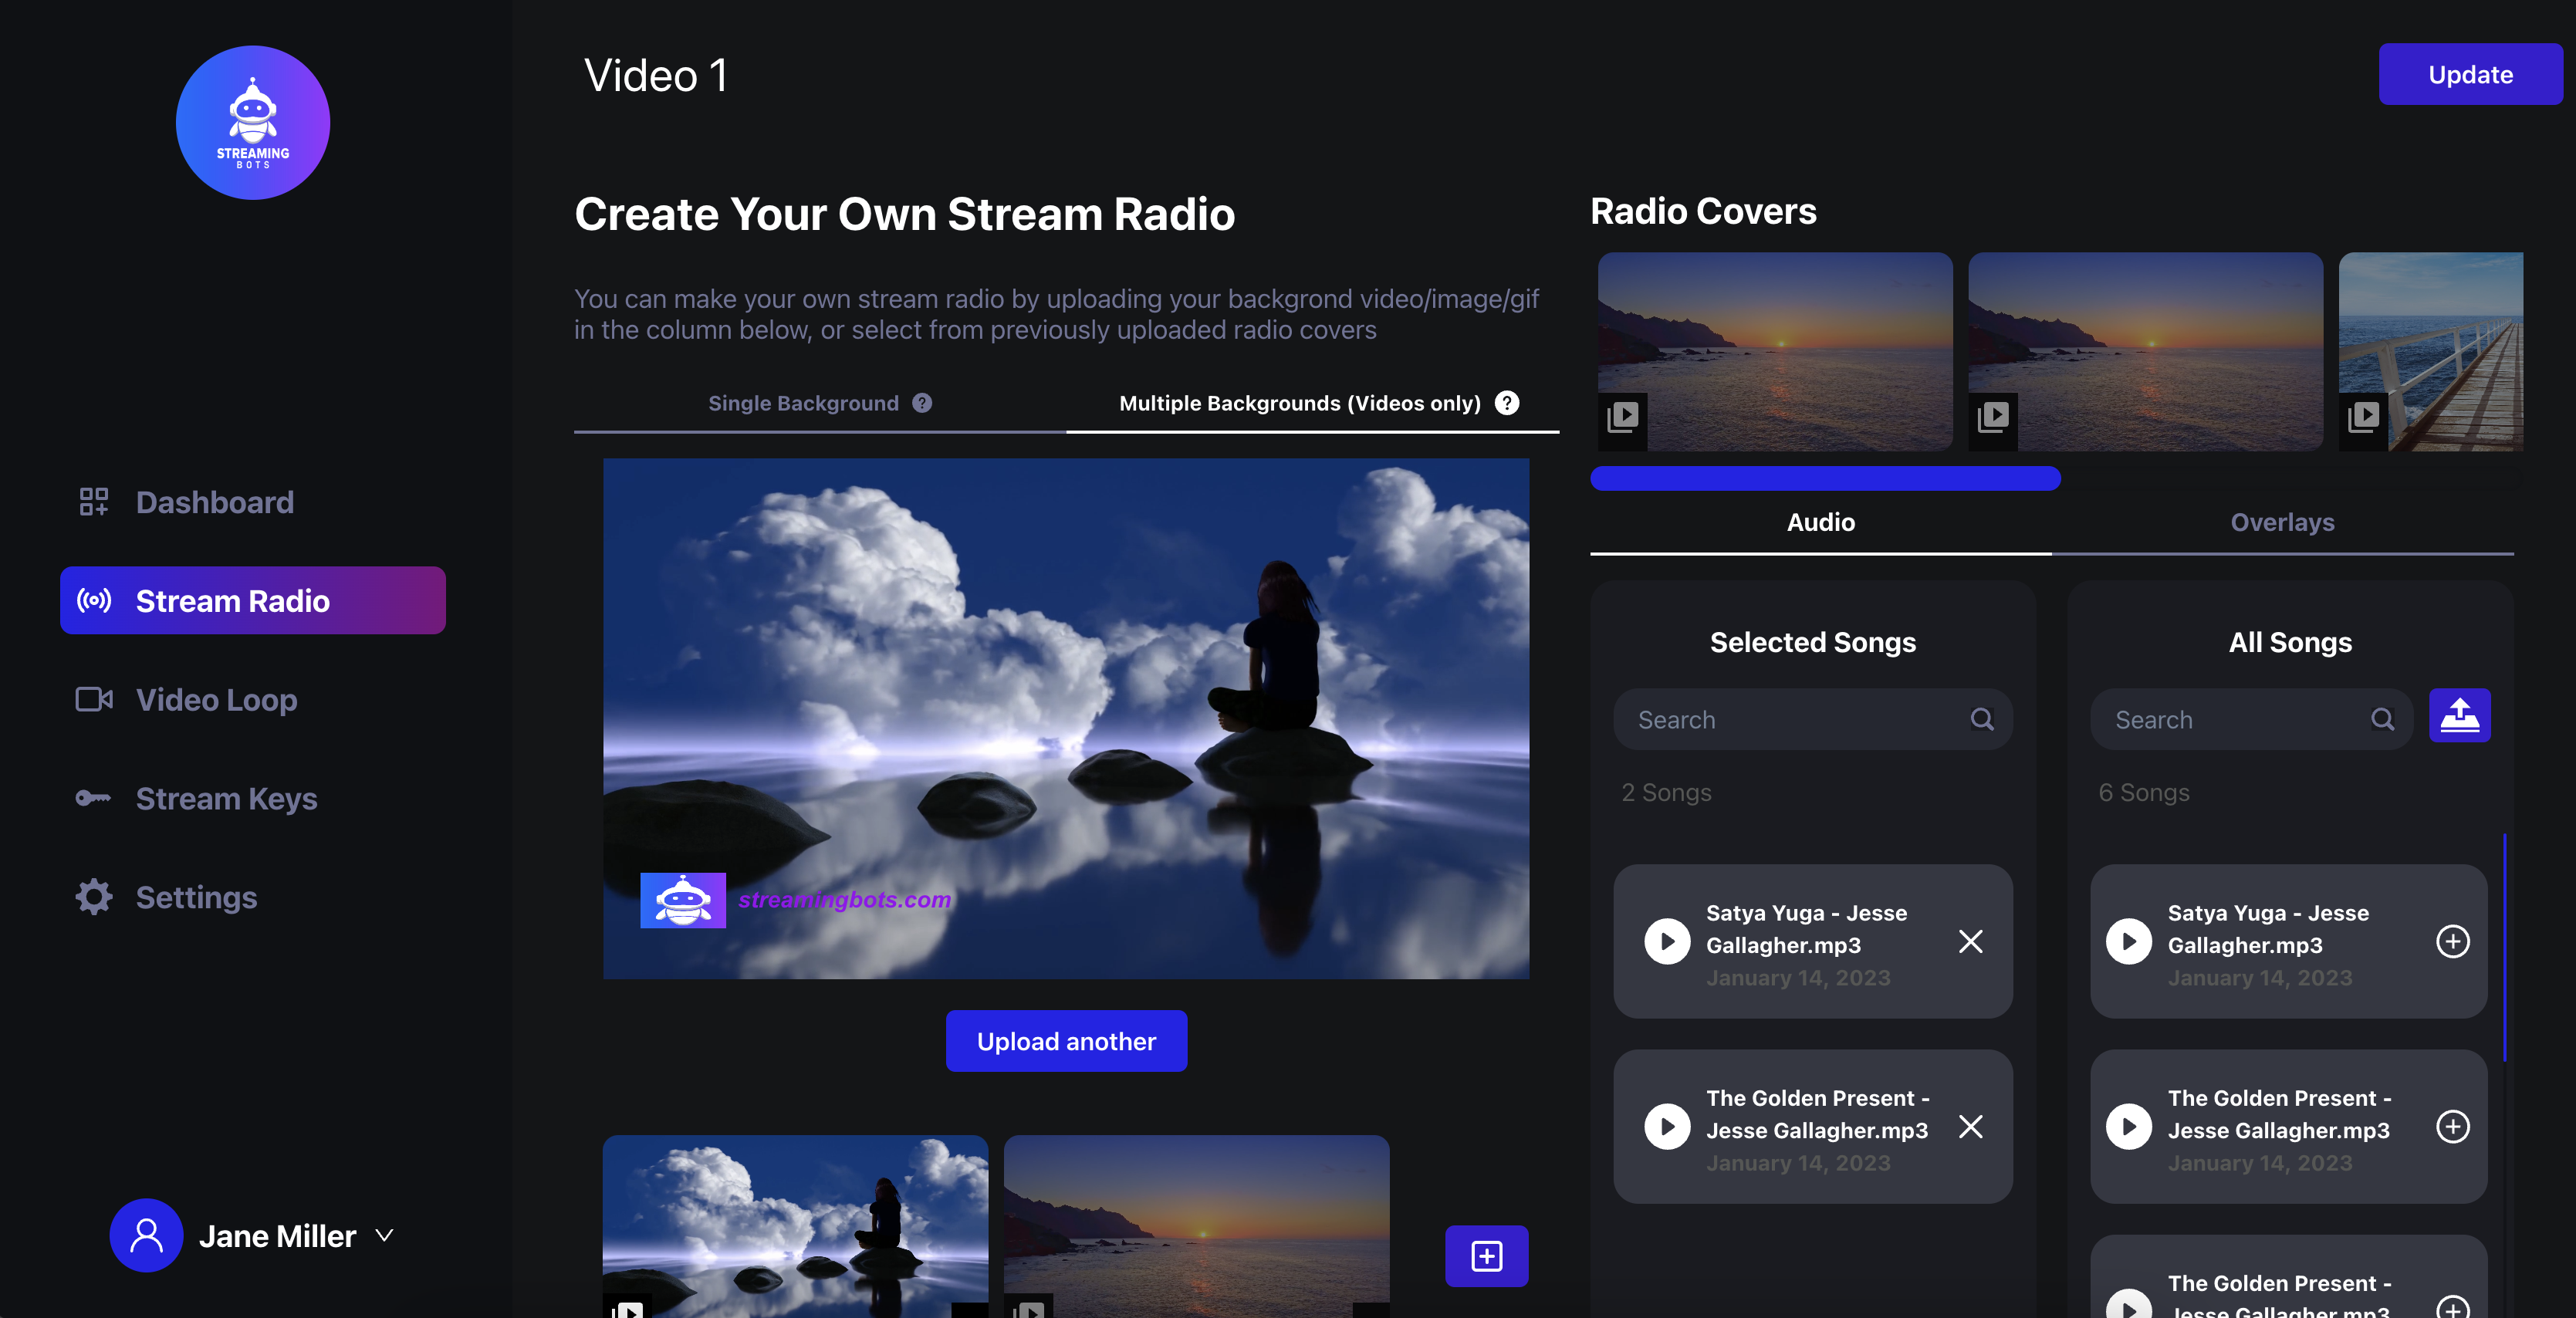The width and height of the screenshot is (2576, 1318).
Task: Click the '6 Songs' count label
Action: (2143, 793)
